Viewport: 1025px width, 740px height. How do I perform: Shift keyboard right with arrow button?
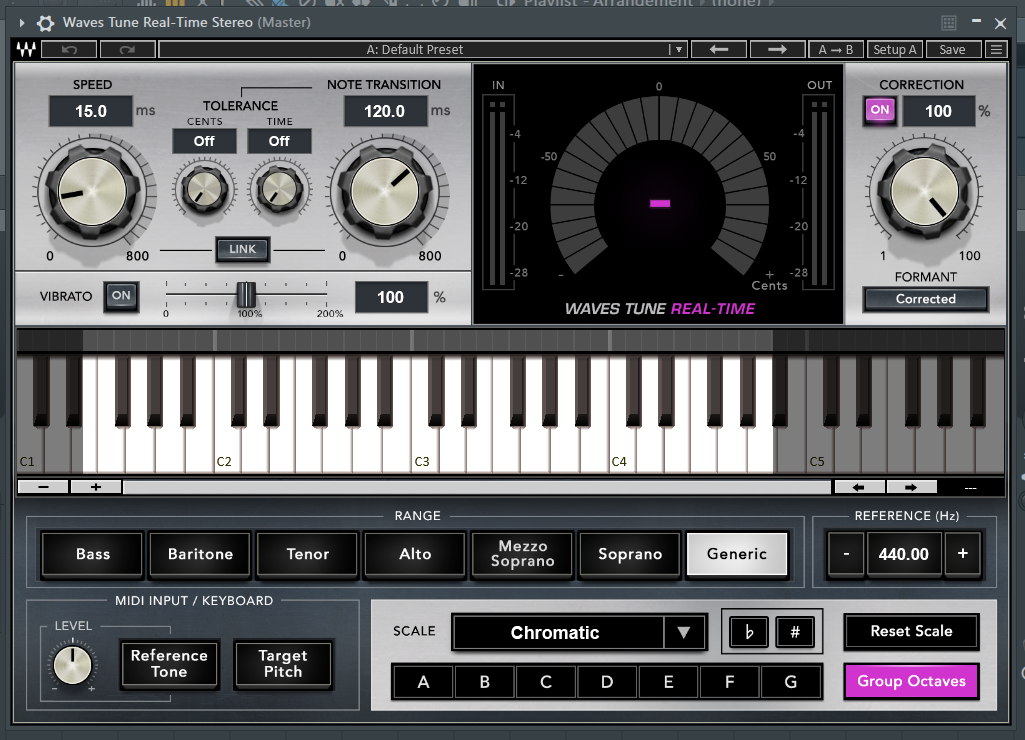[911, 487]
